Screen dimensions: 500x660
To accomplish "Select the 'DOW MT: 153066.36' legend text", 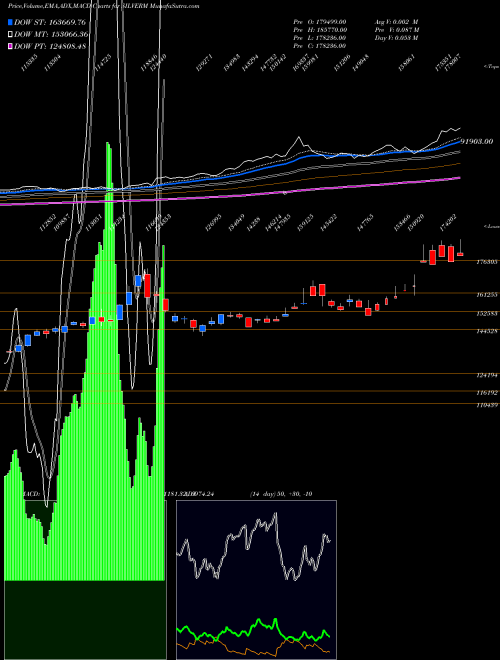I will point(51,34).
